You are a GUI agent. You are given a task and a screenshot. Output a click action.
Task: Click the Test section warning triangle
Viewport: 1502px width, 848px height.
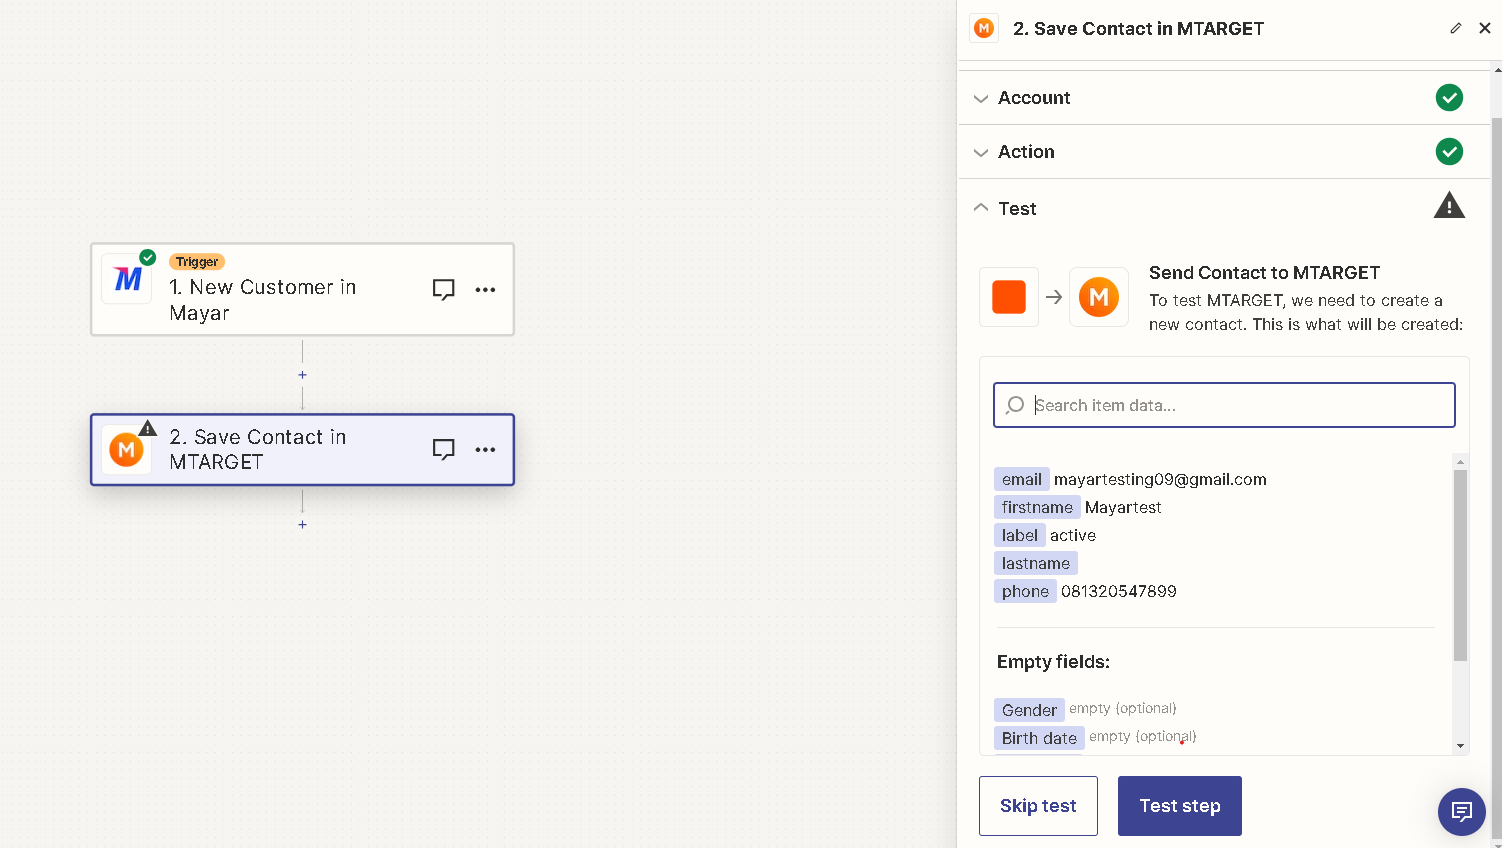1449,206
